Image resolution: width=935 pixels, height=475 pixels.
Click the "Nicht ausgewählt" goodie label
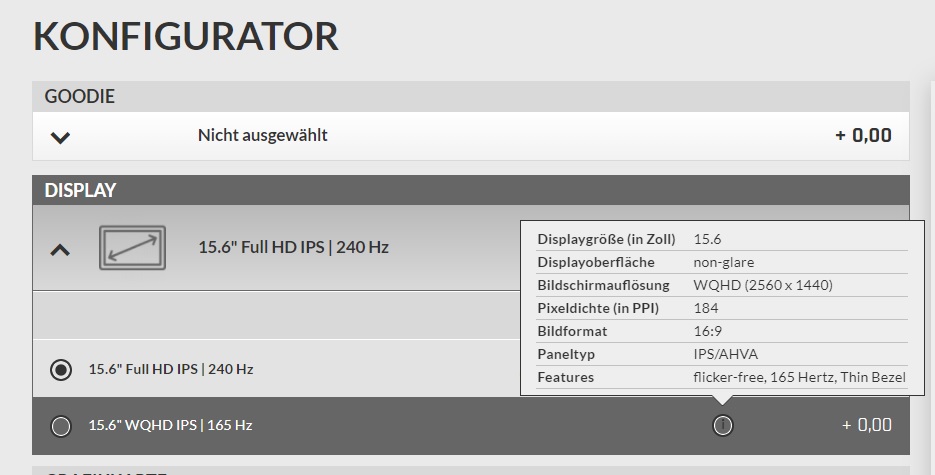(x=262, y=135)
